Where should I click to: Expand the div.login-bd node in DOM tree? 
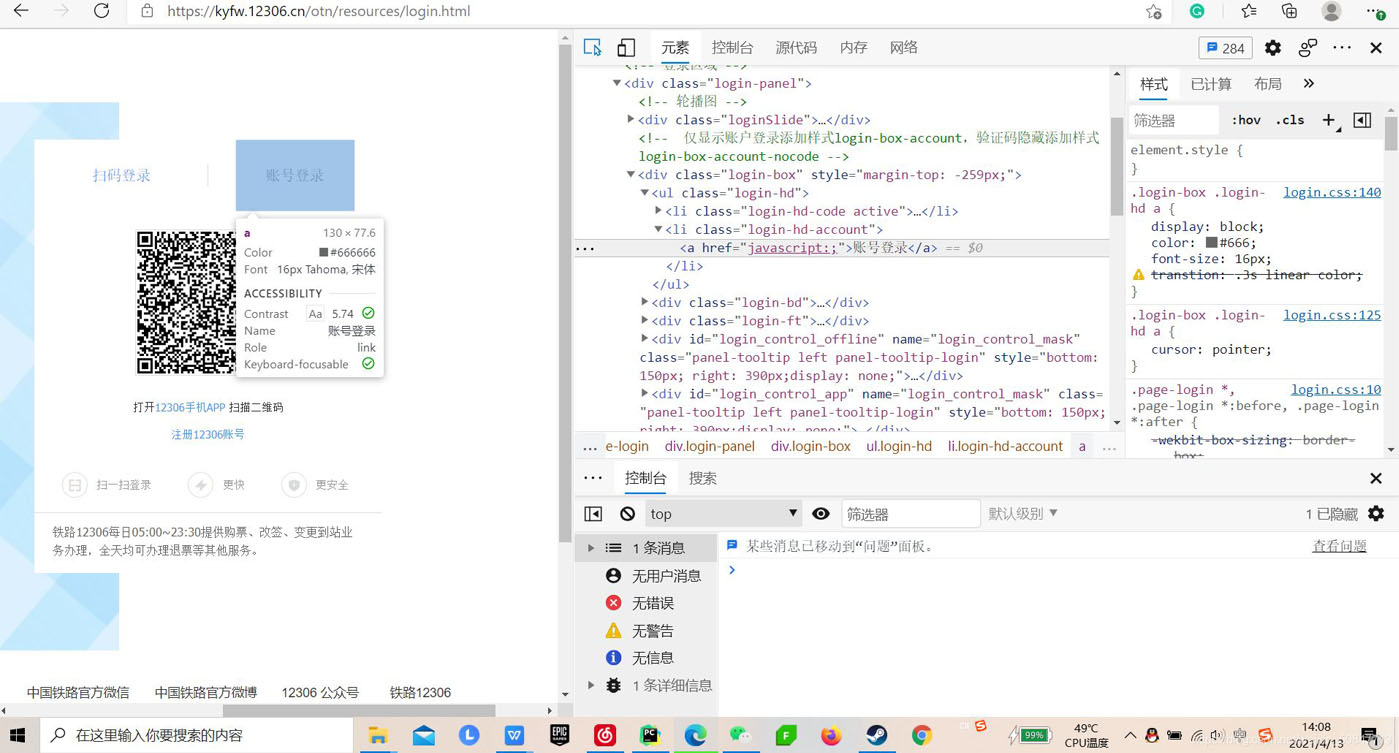pyautogui.click(x=647, y=302)
